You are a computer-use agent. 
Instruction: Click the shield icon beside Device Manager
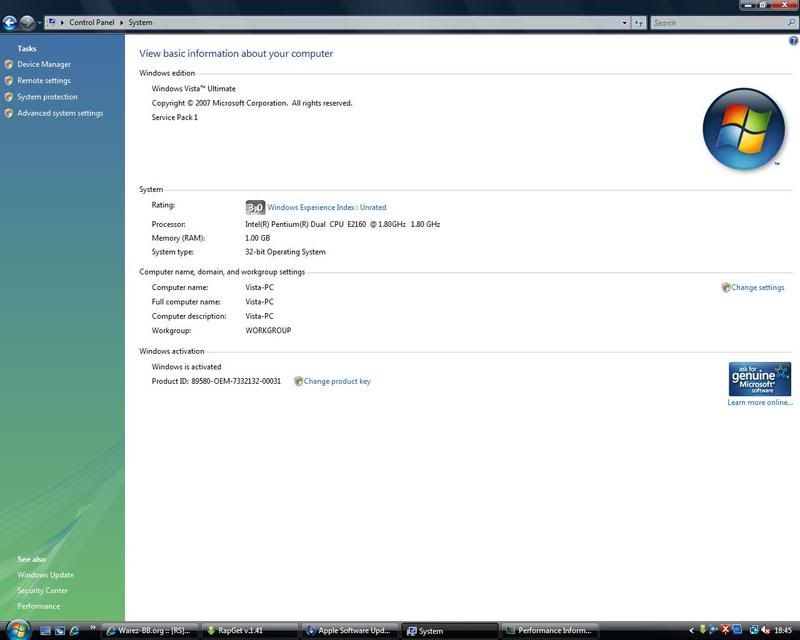pyautogui.click(x=9, y=64)
